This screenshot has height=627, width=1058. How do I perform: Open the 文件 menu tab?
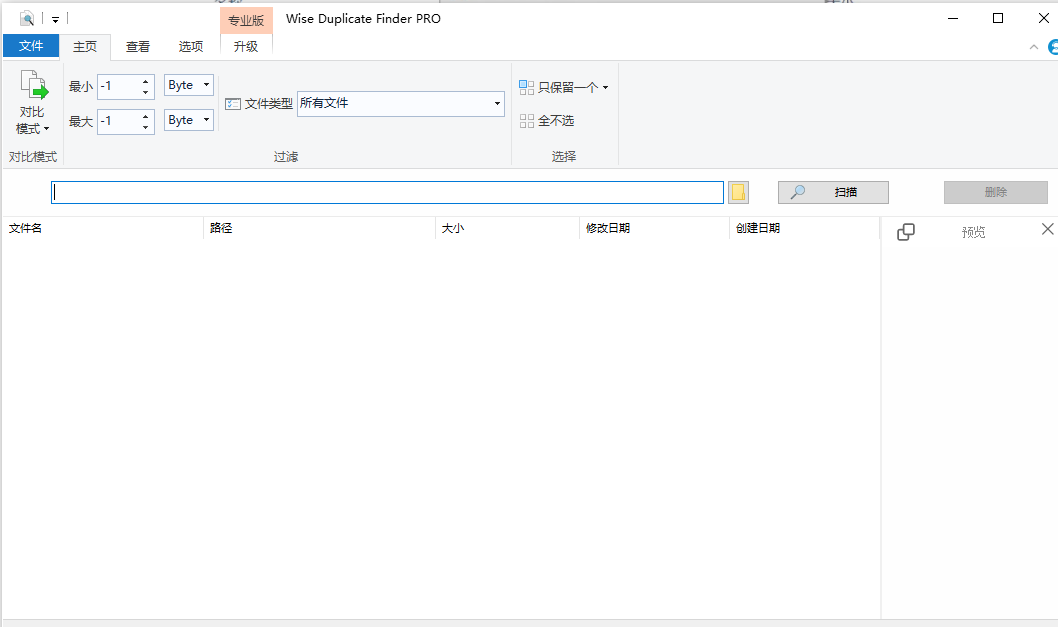tap(31, 46)
